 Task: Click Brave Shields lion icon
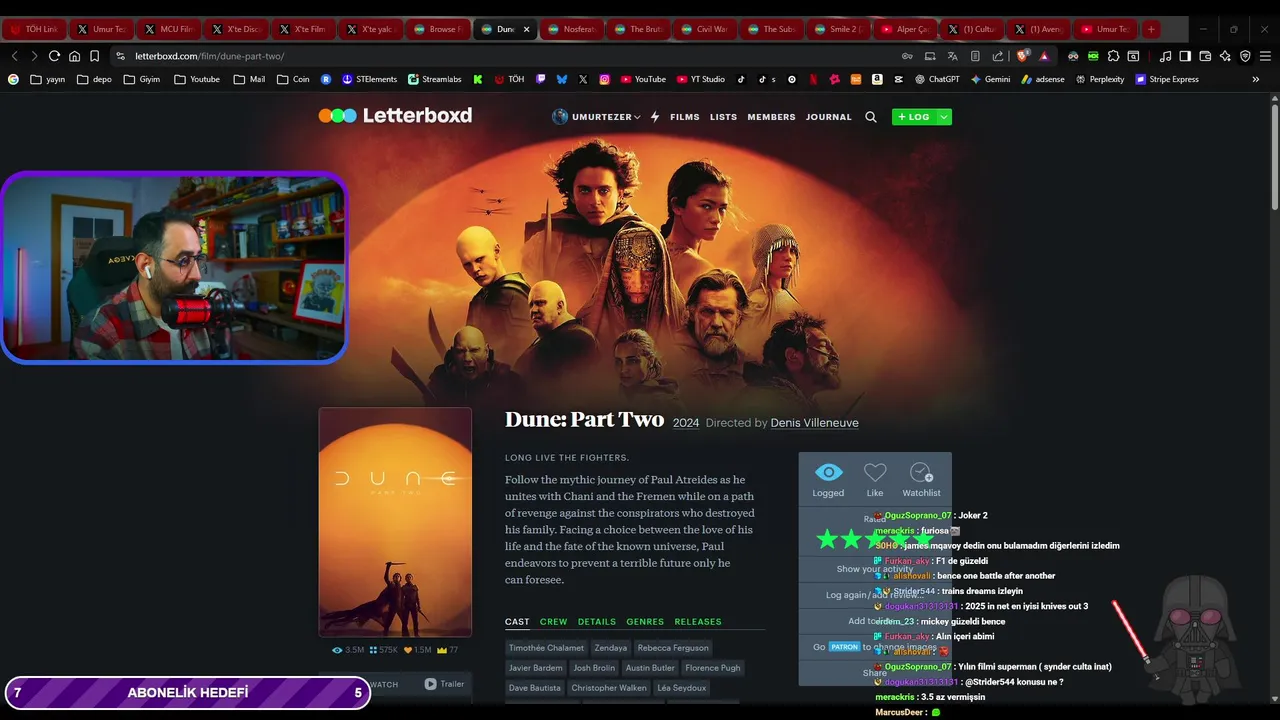pyautogui.click(x=1022, y=56)
